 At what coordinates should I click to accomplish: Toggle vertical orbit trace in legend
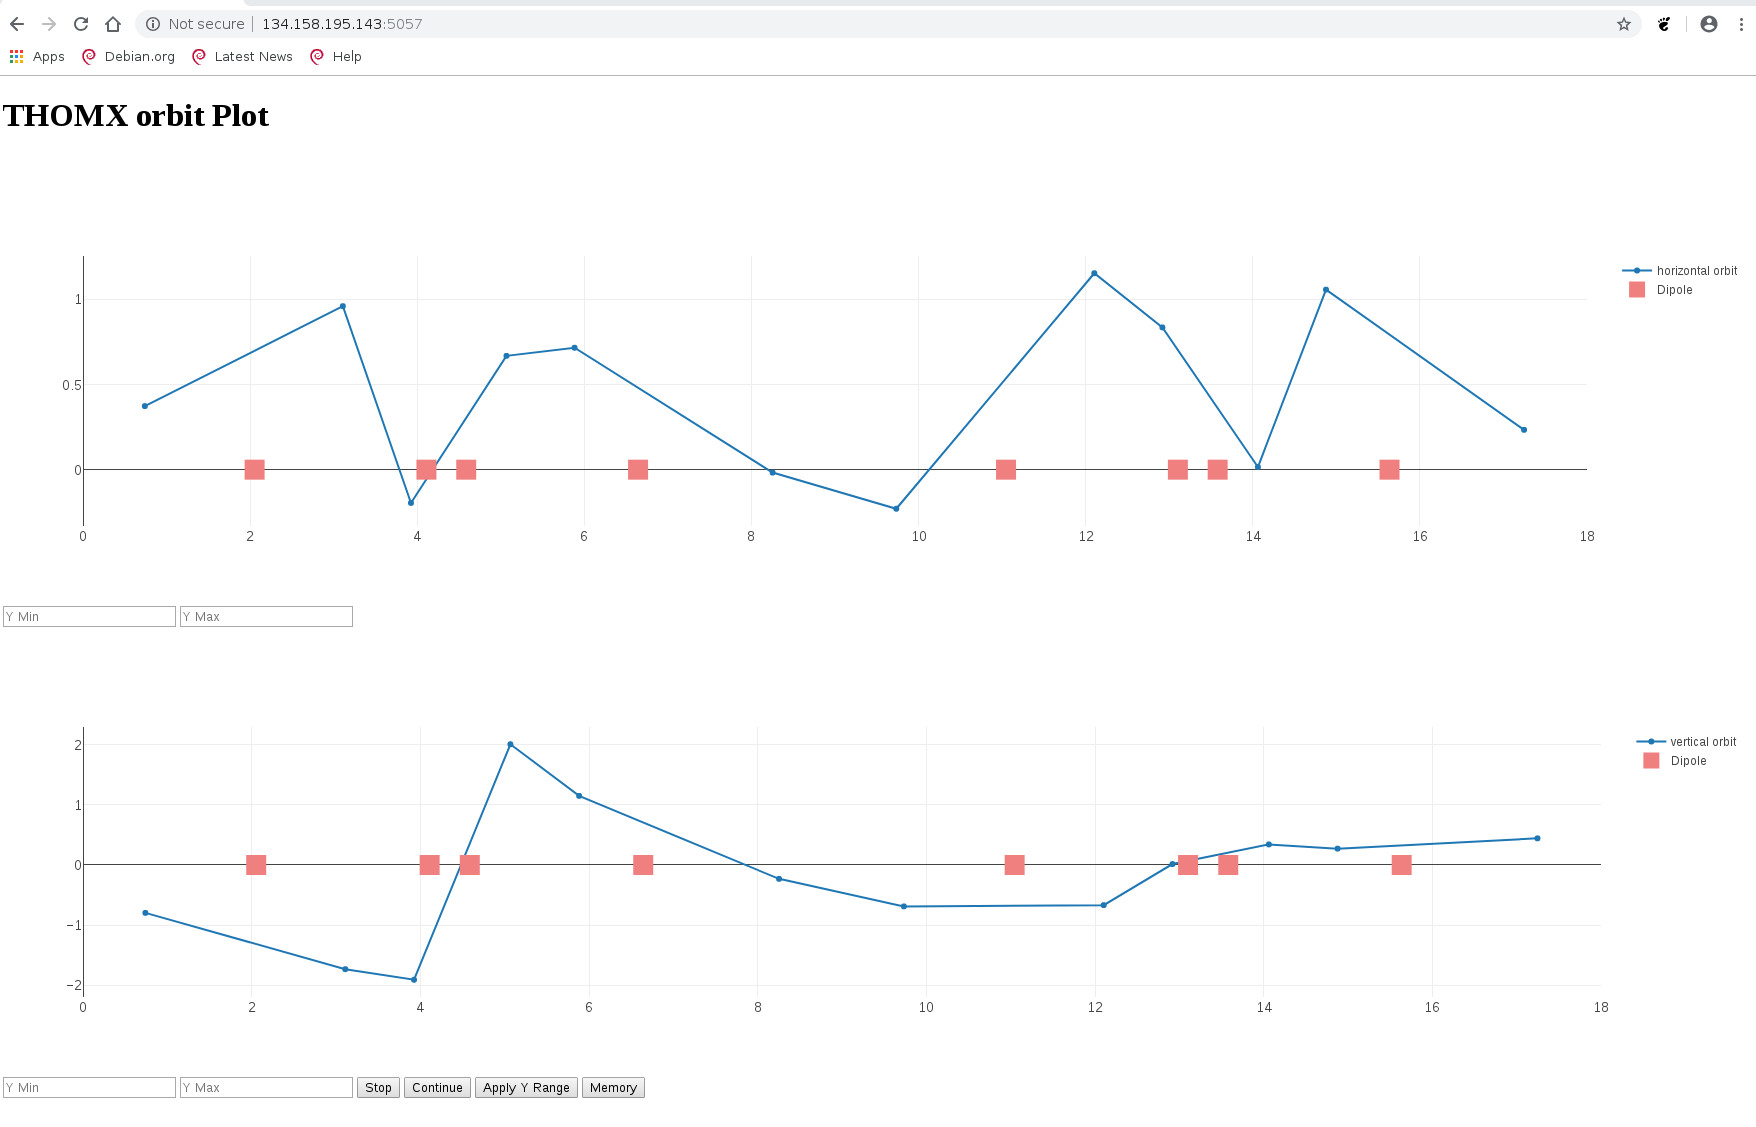[x=1702, y=742]
